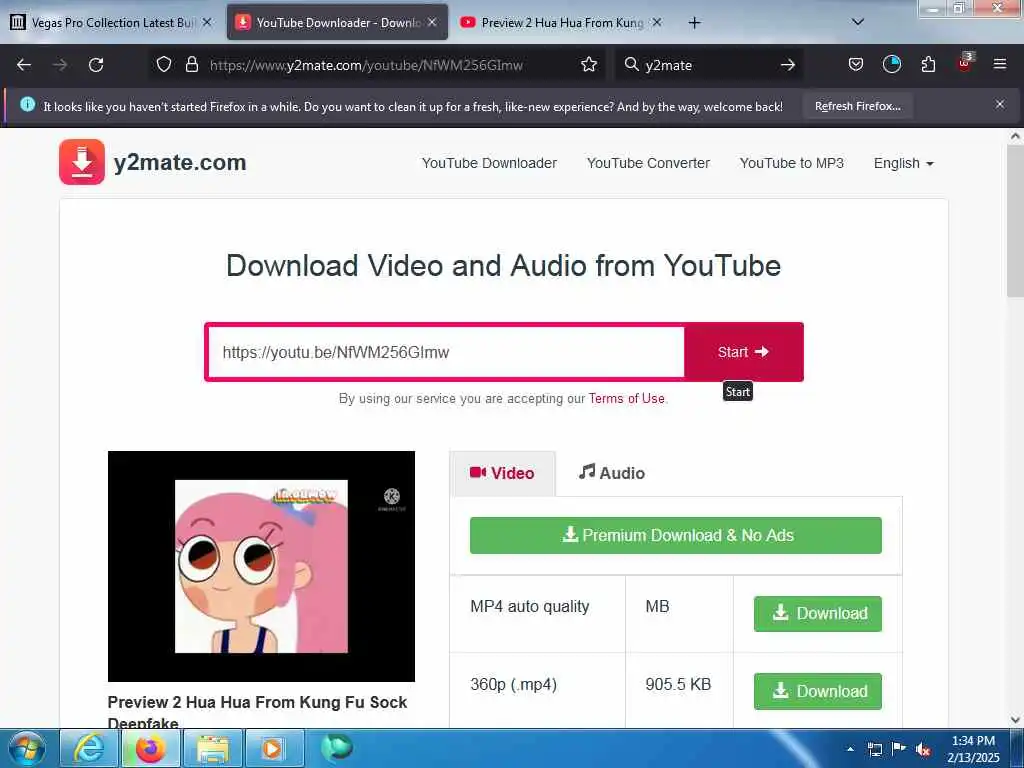Click Firefox taskbar icon
This screenshot has width=1024, height=768.
(x=150, y=748)
